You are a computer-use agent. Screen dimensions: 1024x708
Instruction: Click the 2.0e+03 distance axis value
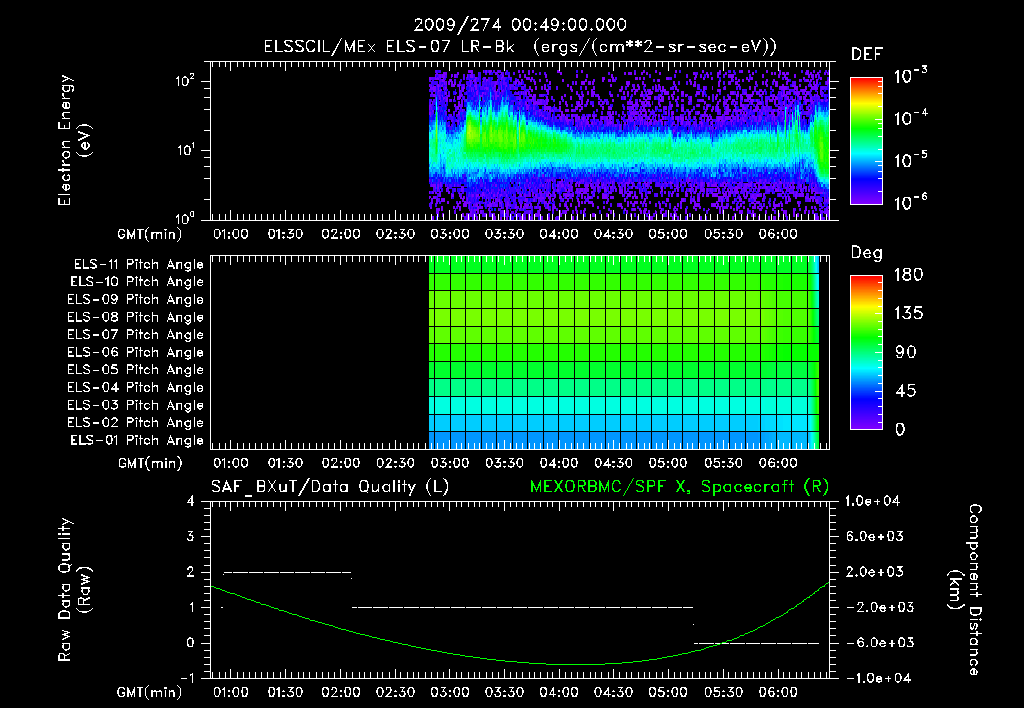point(875,572)
